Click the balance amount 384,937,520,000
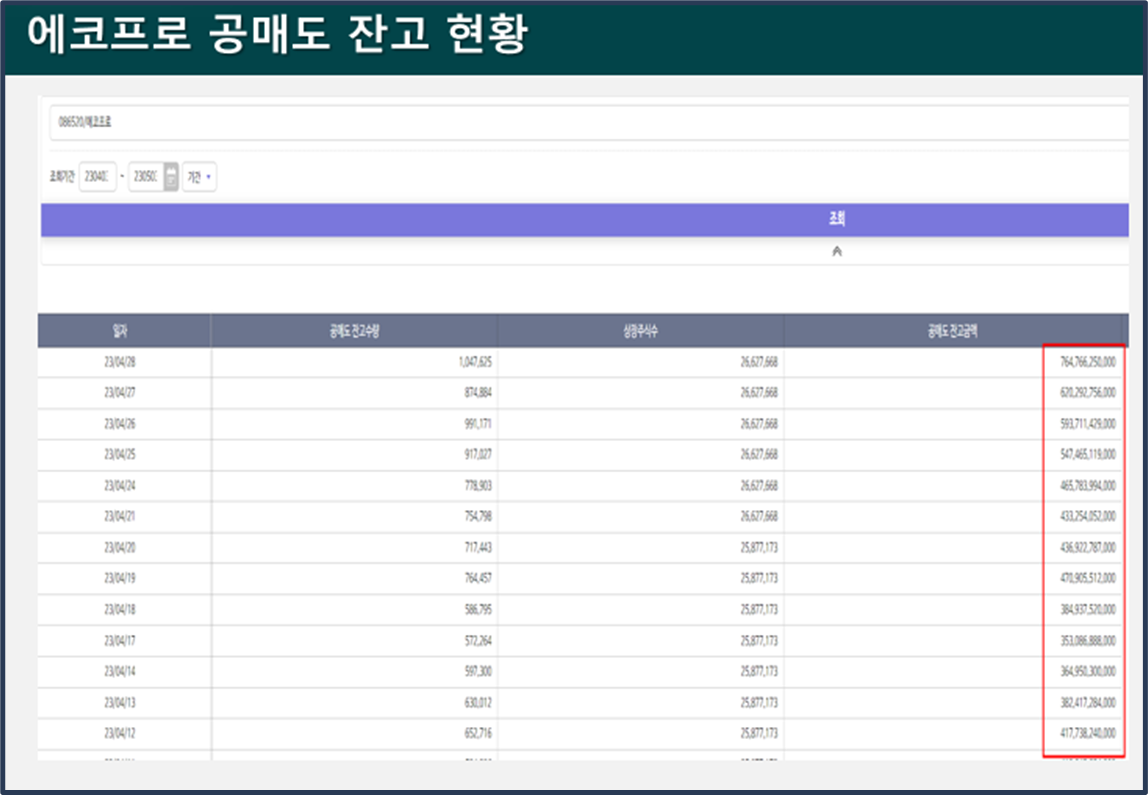Image resolution: width=1148 pixels, height=795 pixels. pyautogui.click(x=1088, y=609)
